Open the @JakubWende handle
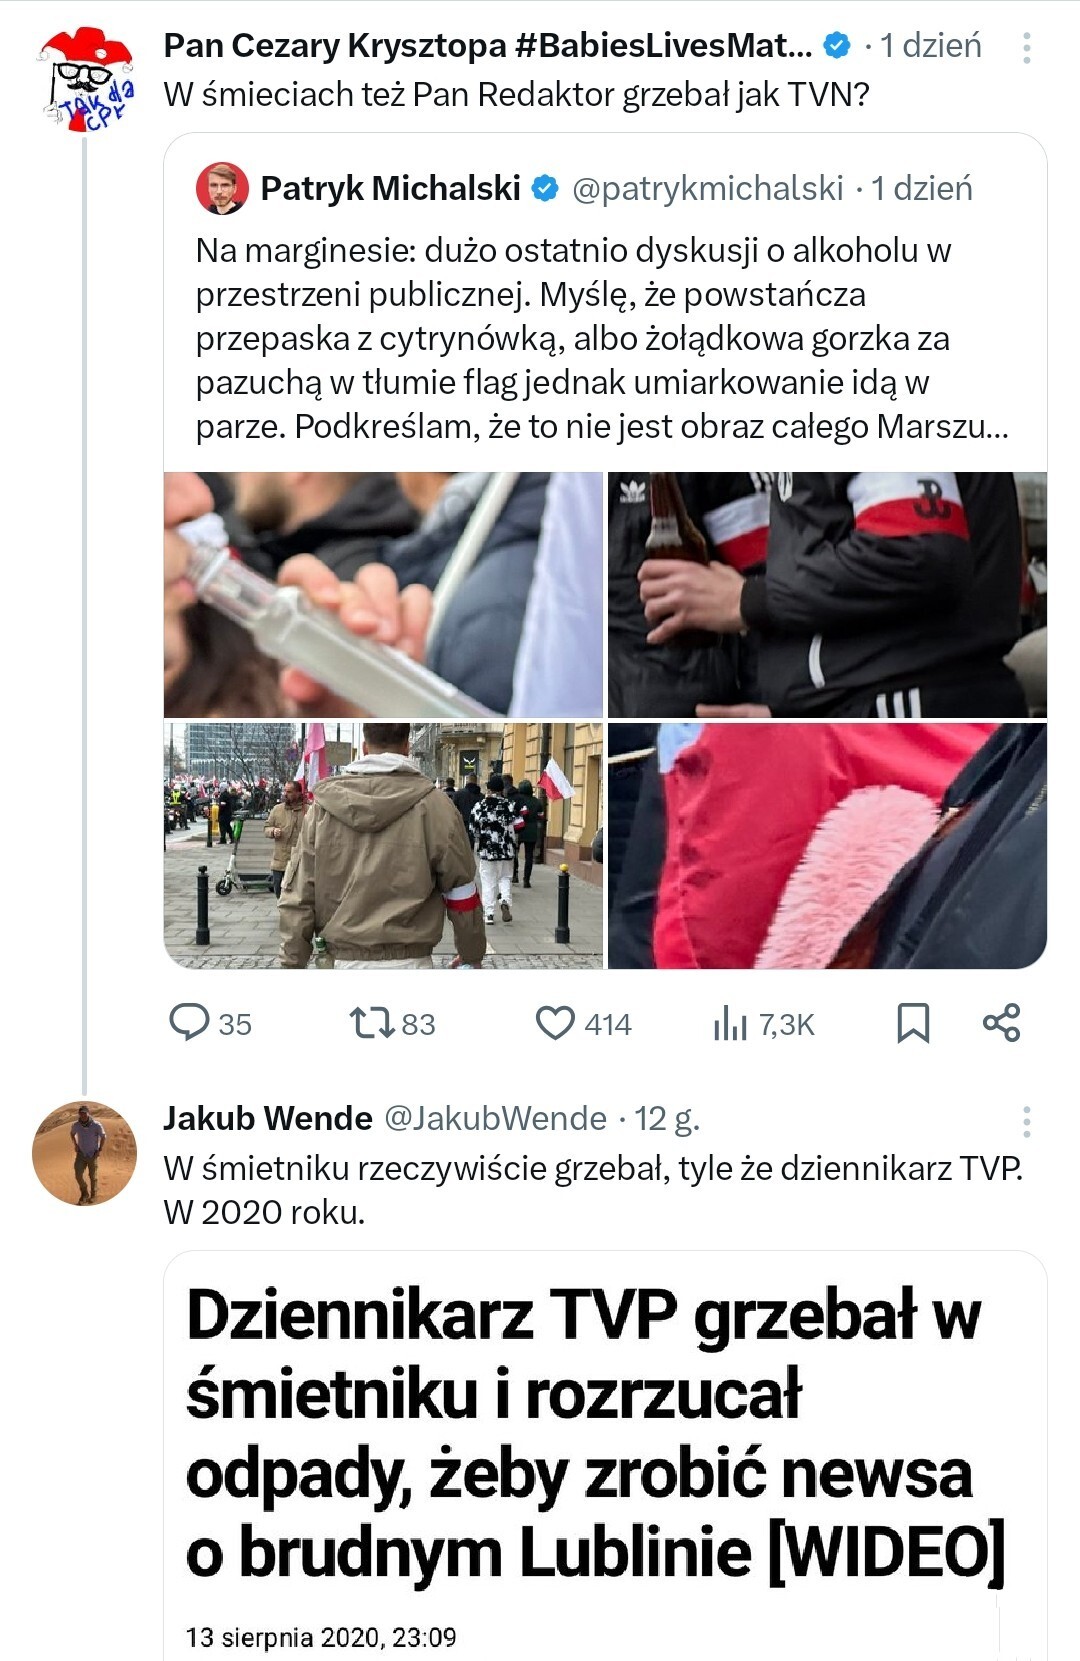This screenshot has width=1080, height=1661. coord(496,1118)
